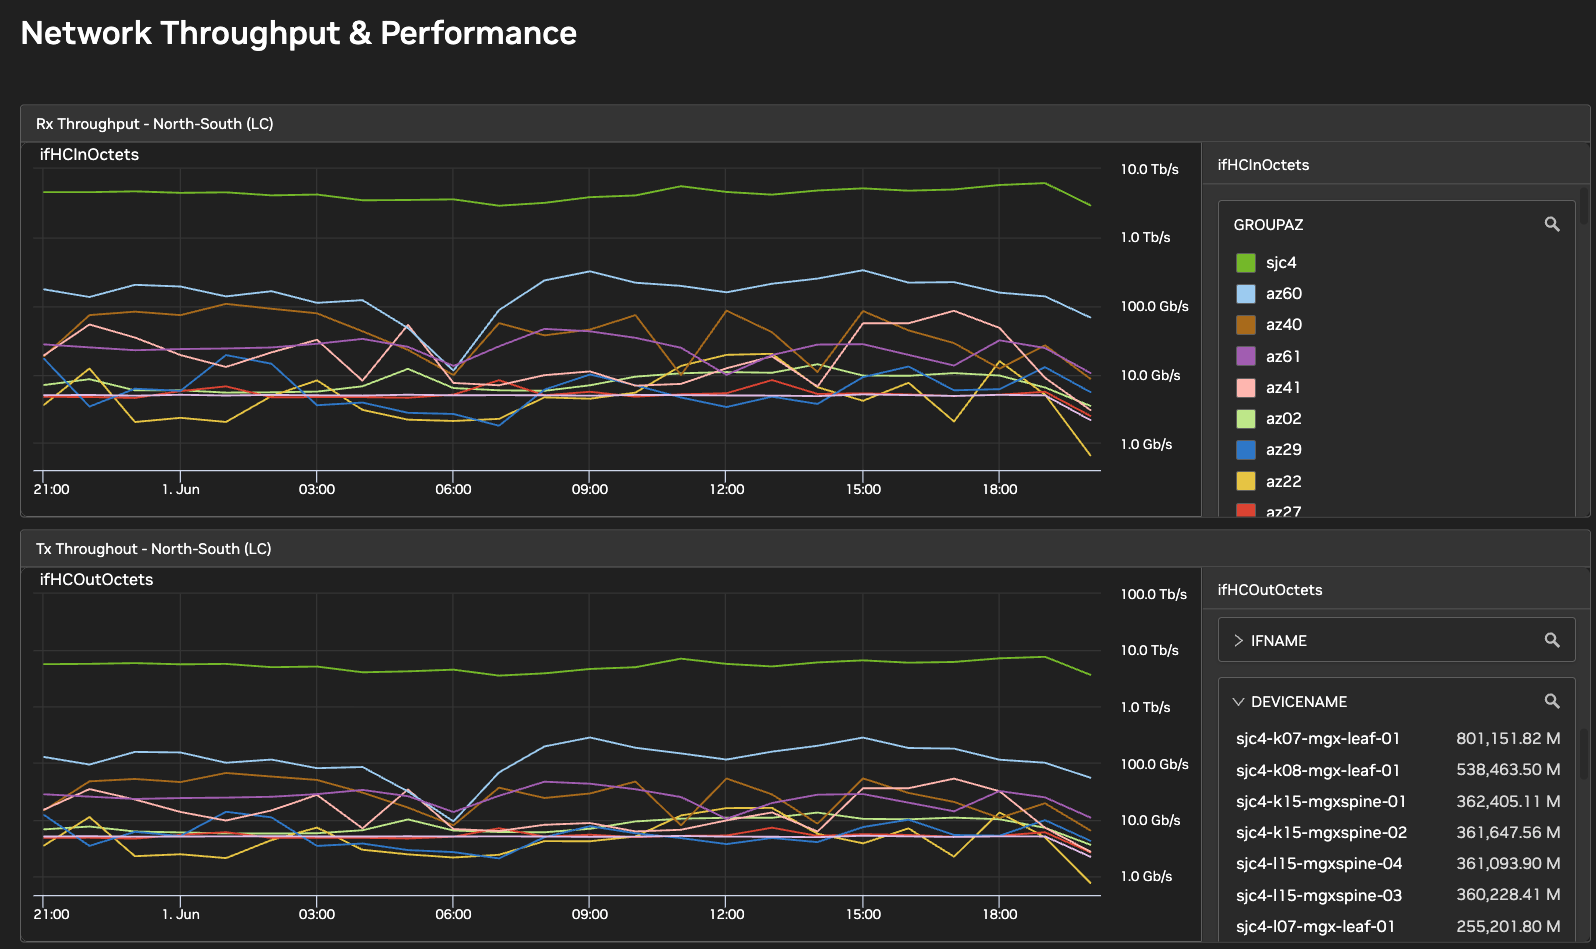The image size is (1596, 949).
Task: Click the ifHCInOctets legend panel header
Action: (x=1263, y=165)
